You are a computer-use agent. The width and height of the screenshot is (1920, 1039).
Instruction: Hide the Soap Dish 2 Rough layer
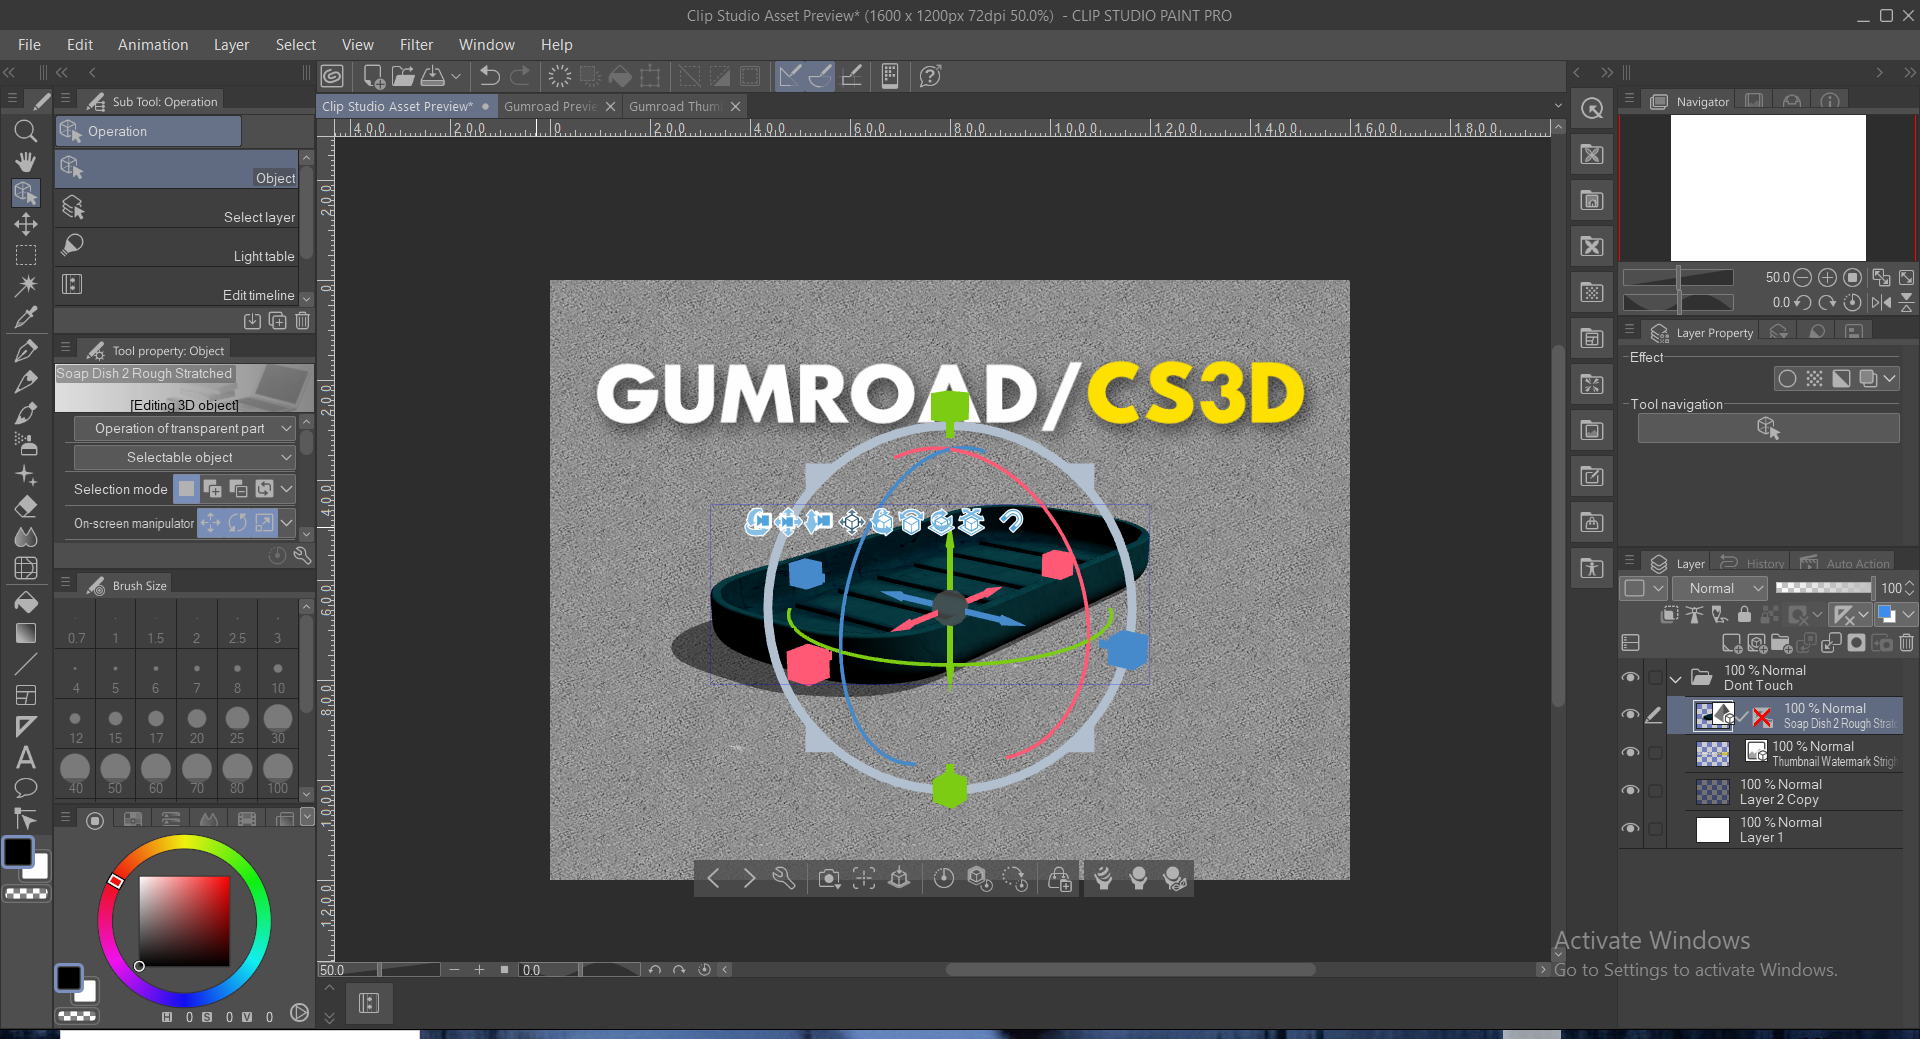click(x=1630, y=715)
